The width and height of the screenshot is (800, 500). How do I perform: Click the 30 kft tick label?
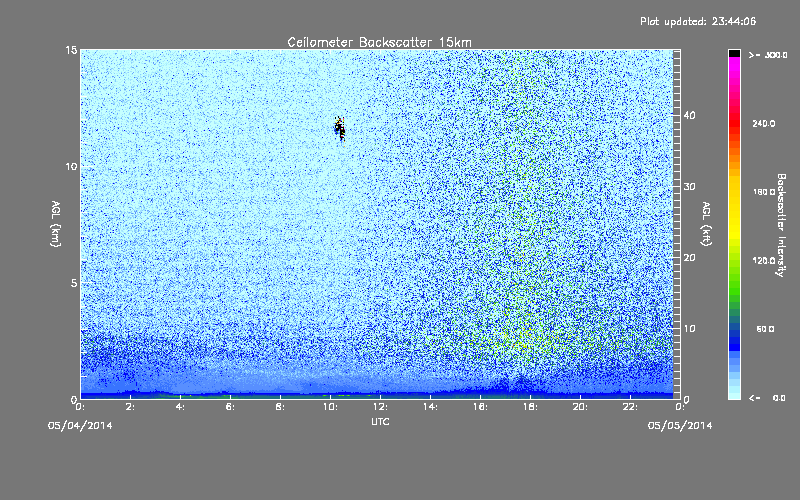coord(689,187)
